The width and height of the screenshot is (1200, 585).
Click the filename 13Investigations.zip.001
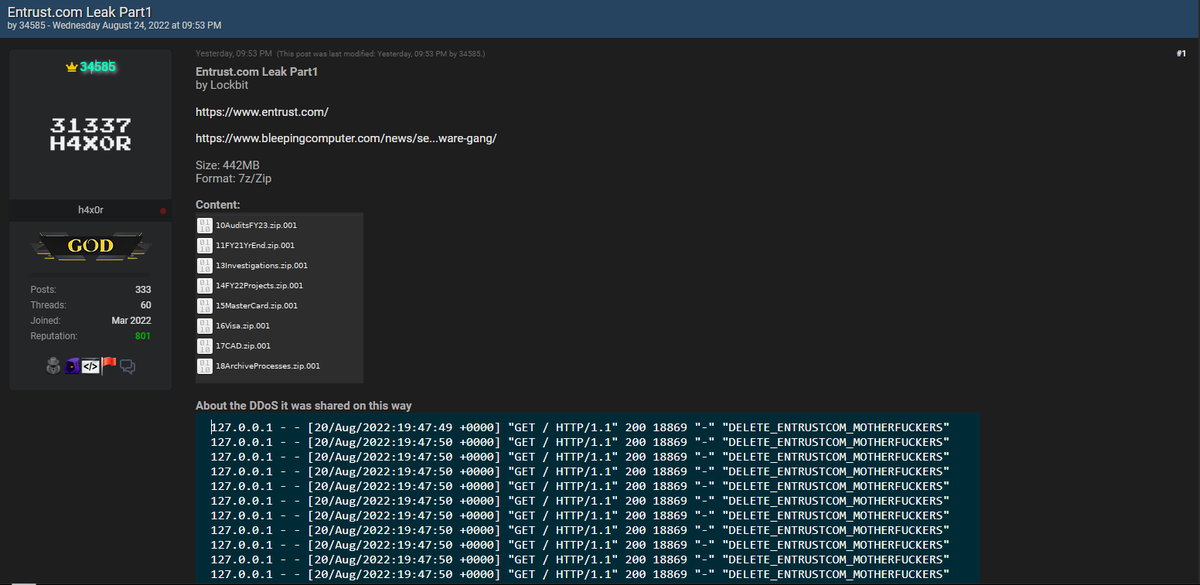[x=262, y=266]
